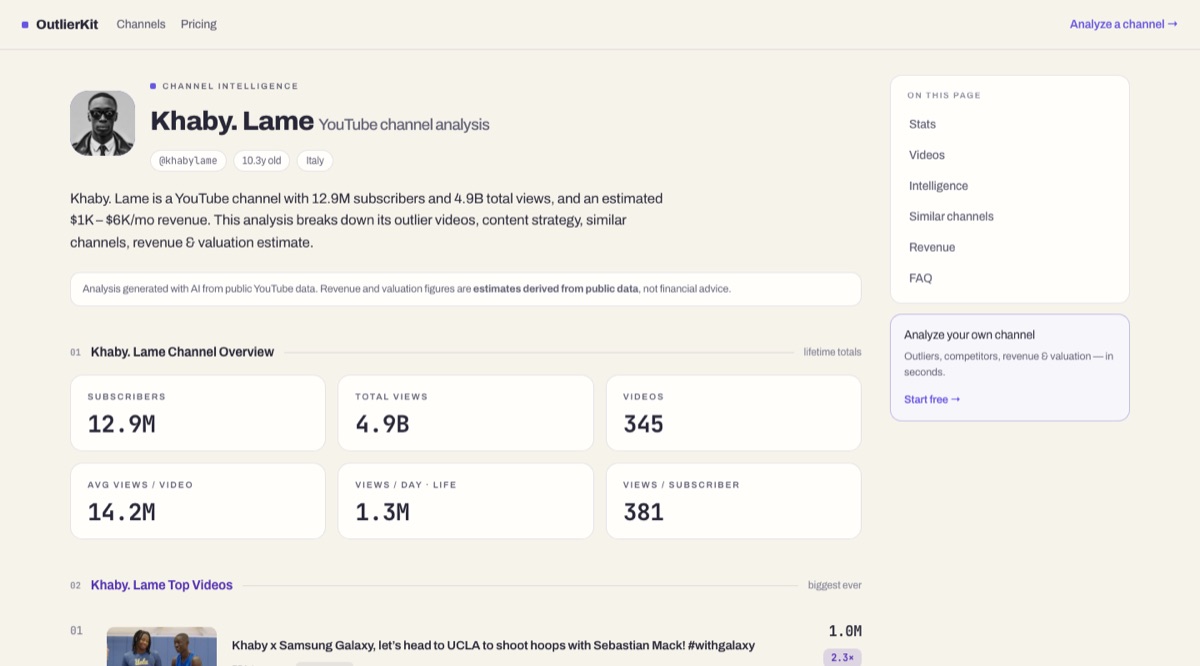The image size is (1200, 666).
Task: Click the 2.3× outlier badge
Action: click(x=842, y=657)
